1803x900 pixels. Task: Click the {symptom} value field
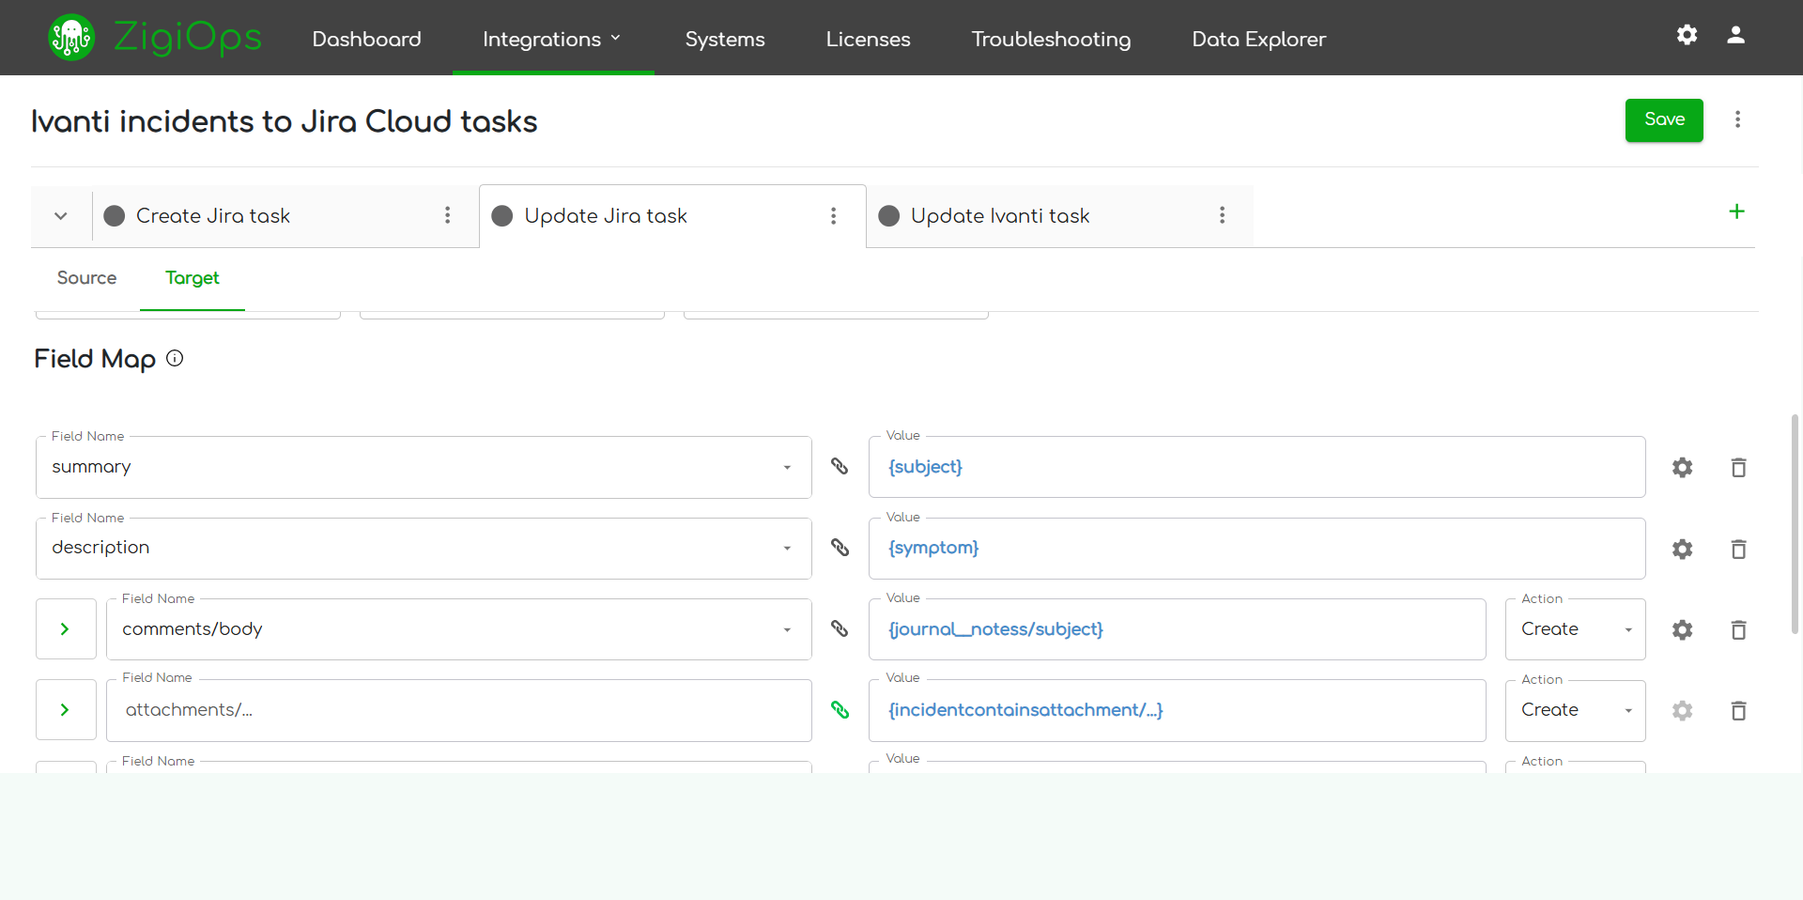point(1257,548)
